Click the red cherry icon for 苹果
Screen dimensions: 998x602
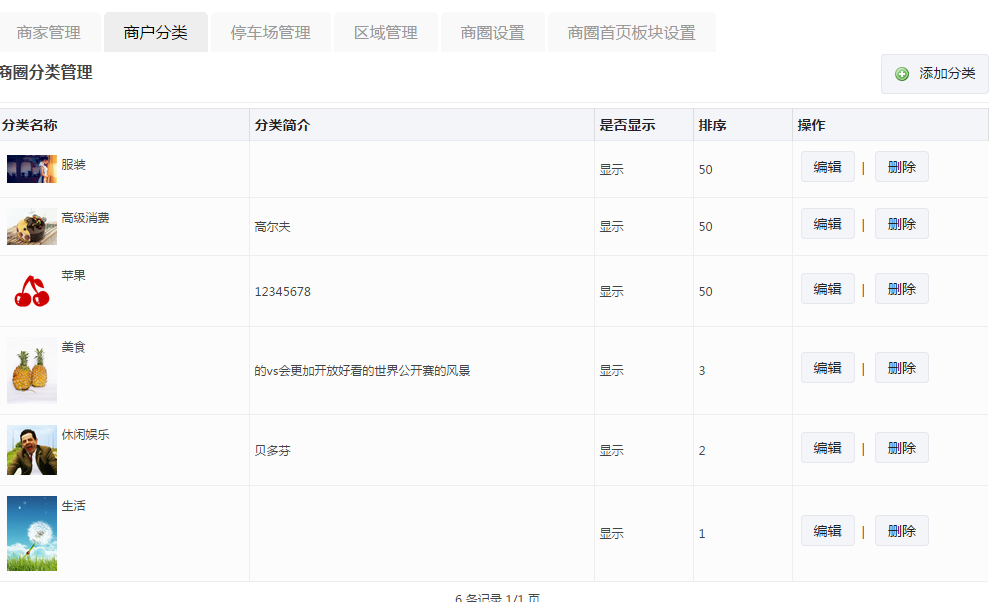point(31,291)
